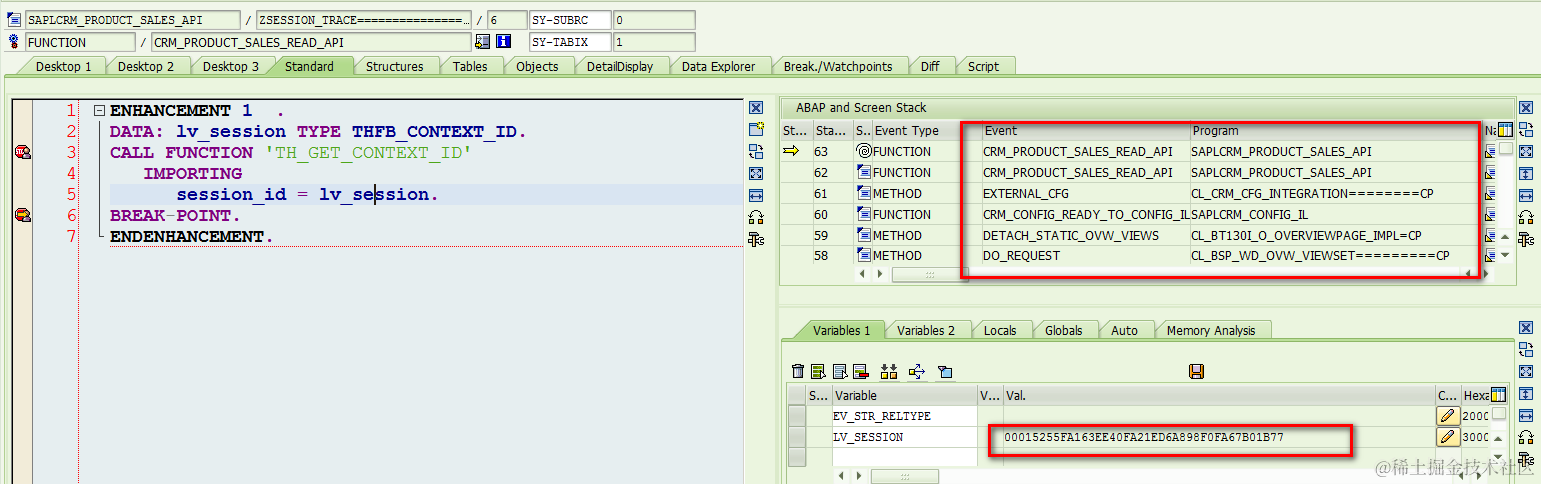The image size is (1541, 484).
Task: Click the LV_SESSION value cell
Action: point(1217,437)
